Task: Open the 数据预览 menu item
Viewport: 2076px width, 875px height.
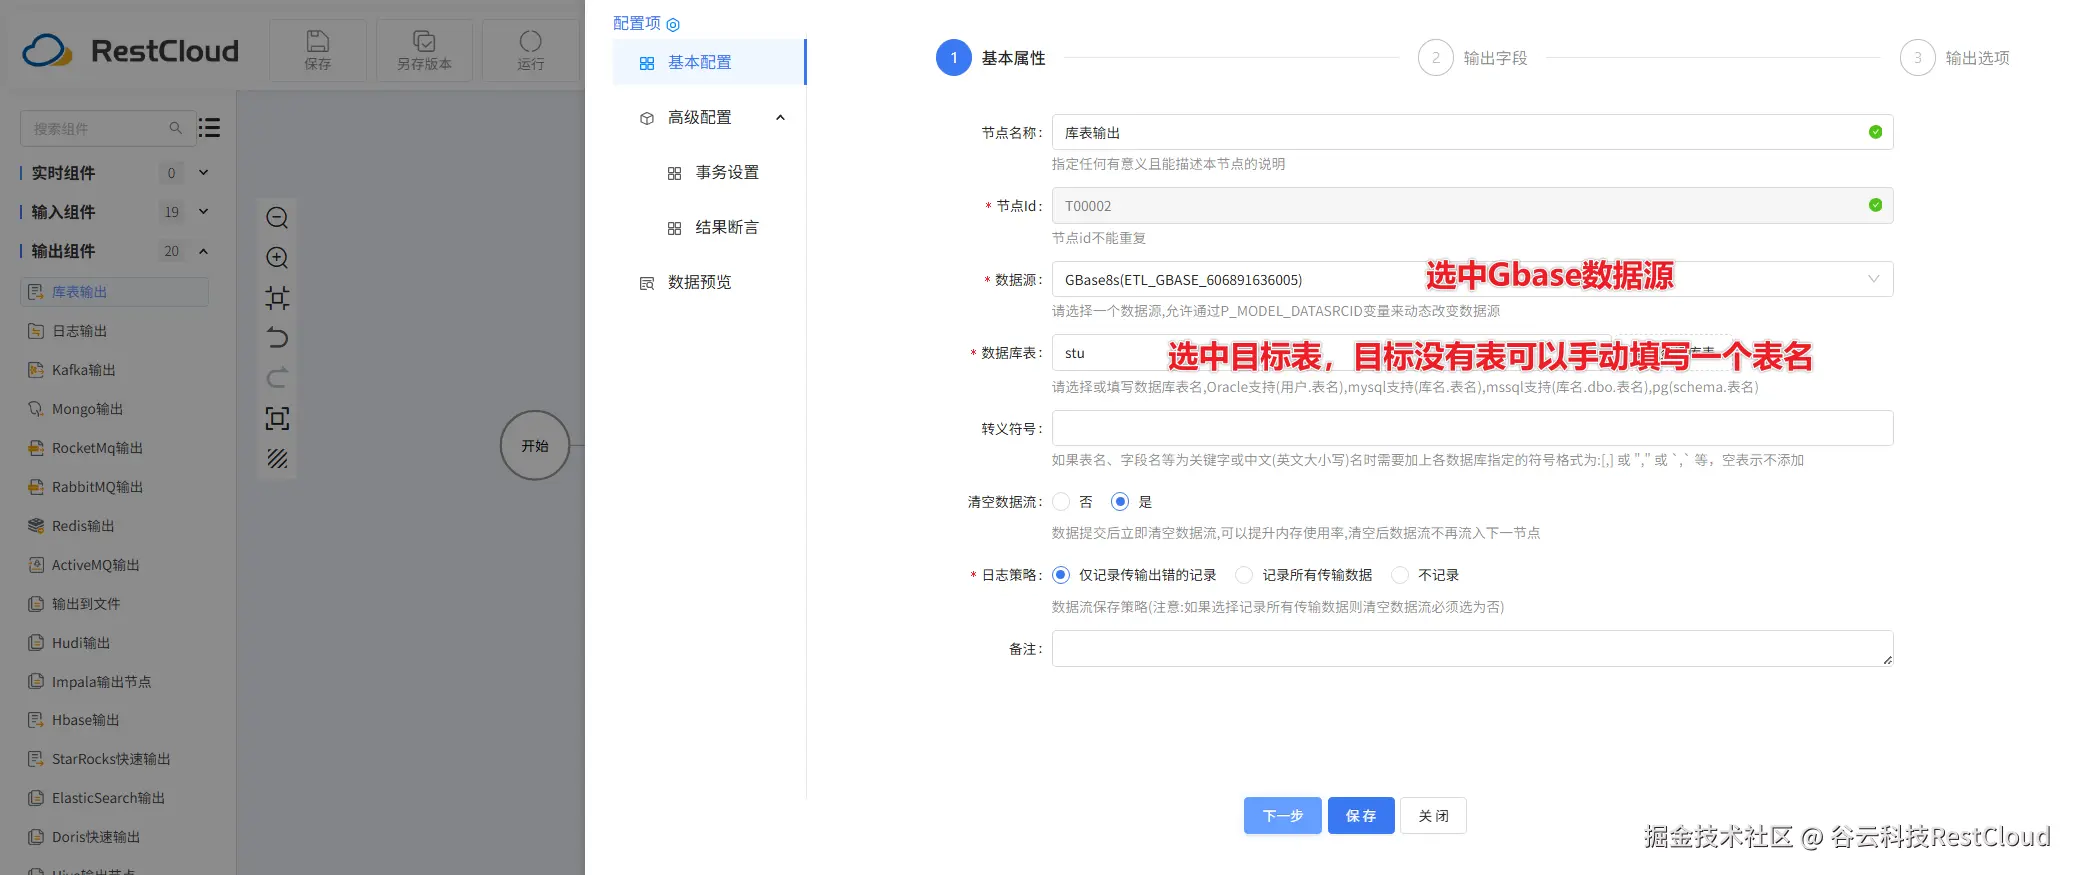Action: (x=699, y=283)
